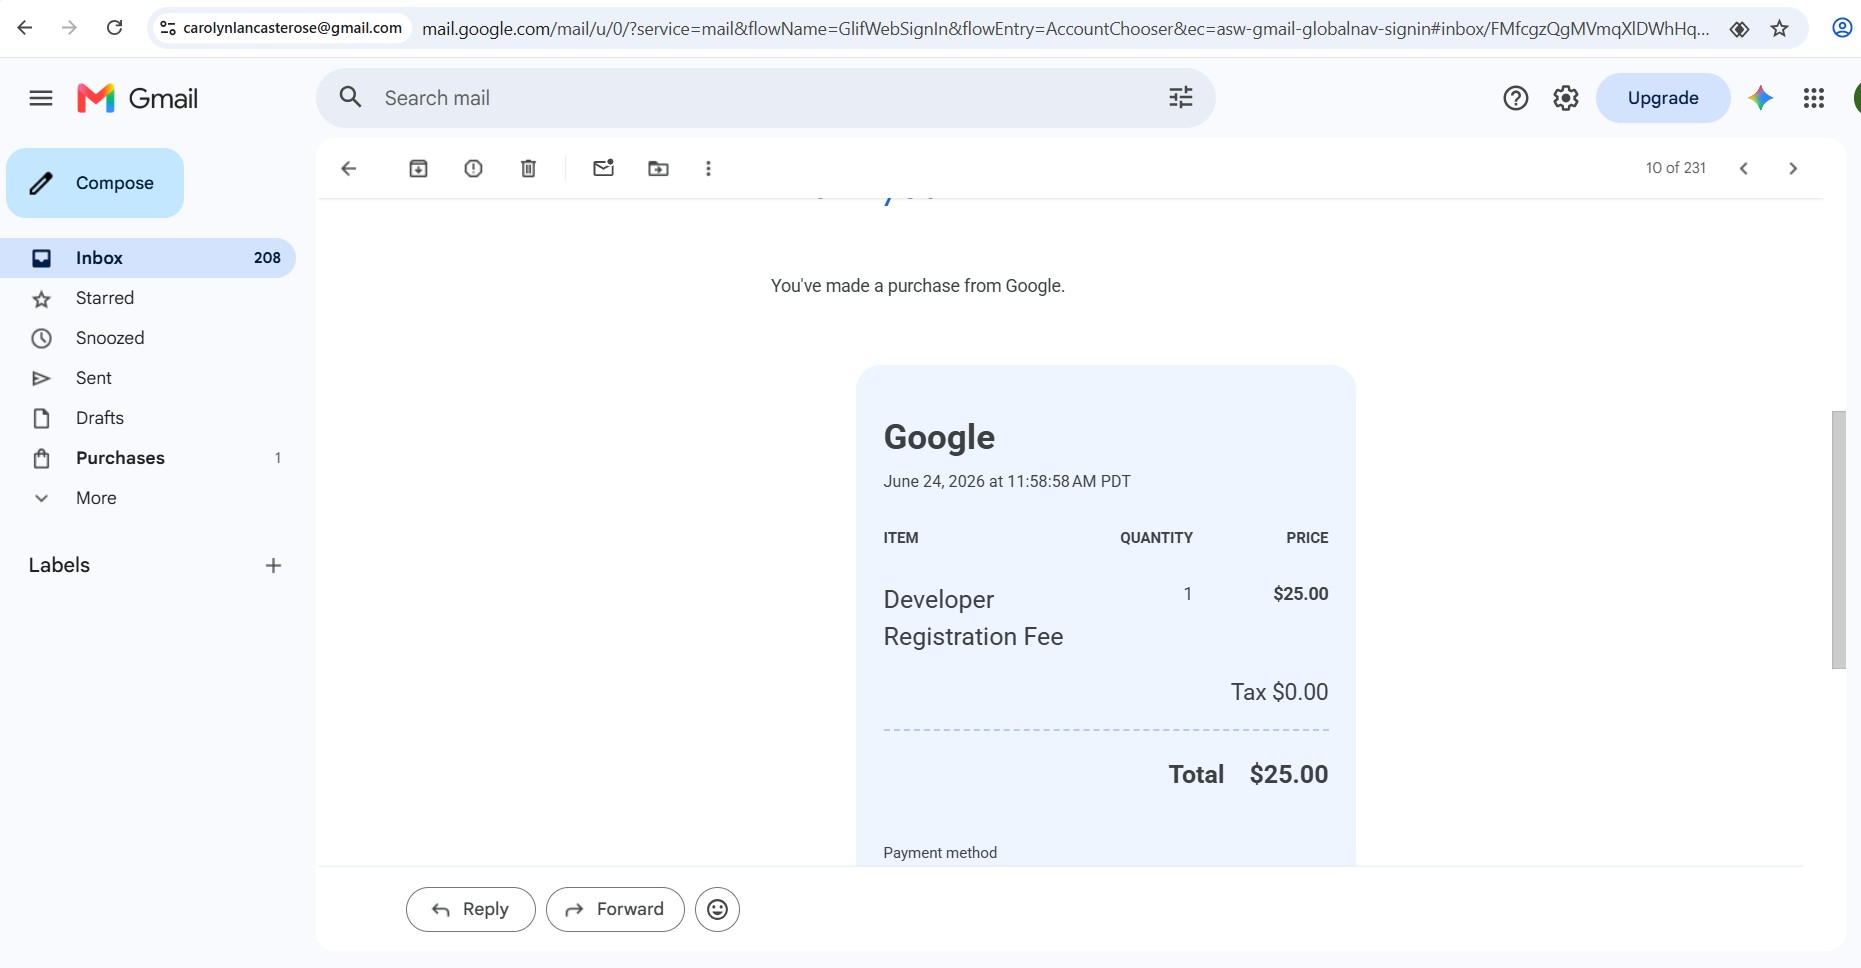Archive this email

pyautogui.click(x=418, y=168)
